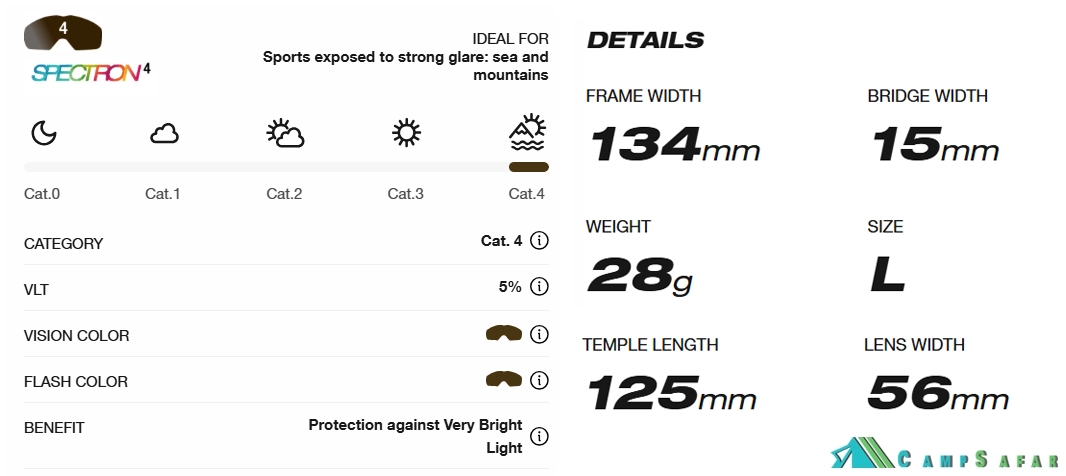Click the brown flash color swatch

[504, 380]
